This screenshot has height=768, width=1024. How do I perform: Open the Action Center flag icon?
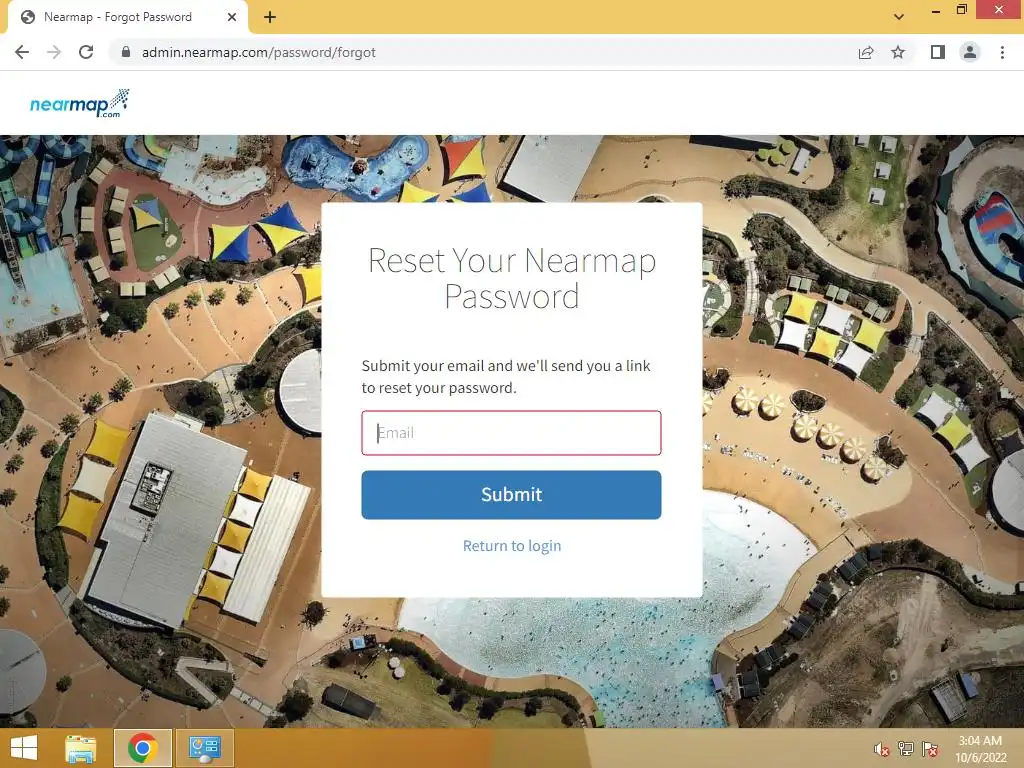click(x=929, y=749)
